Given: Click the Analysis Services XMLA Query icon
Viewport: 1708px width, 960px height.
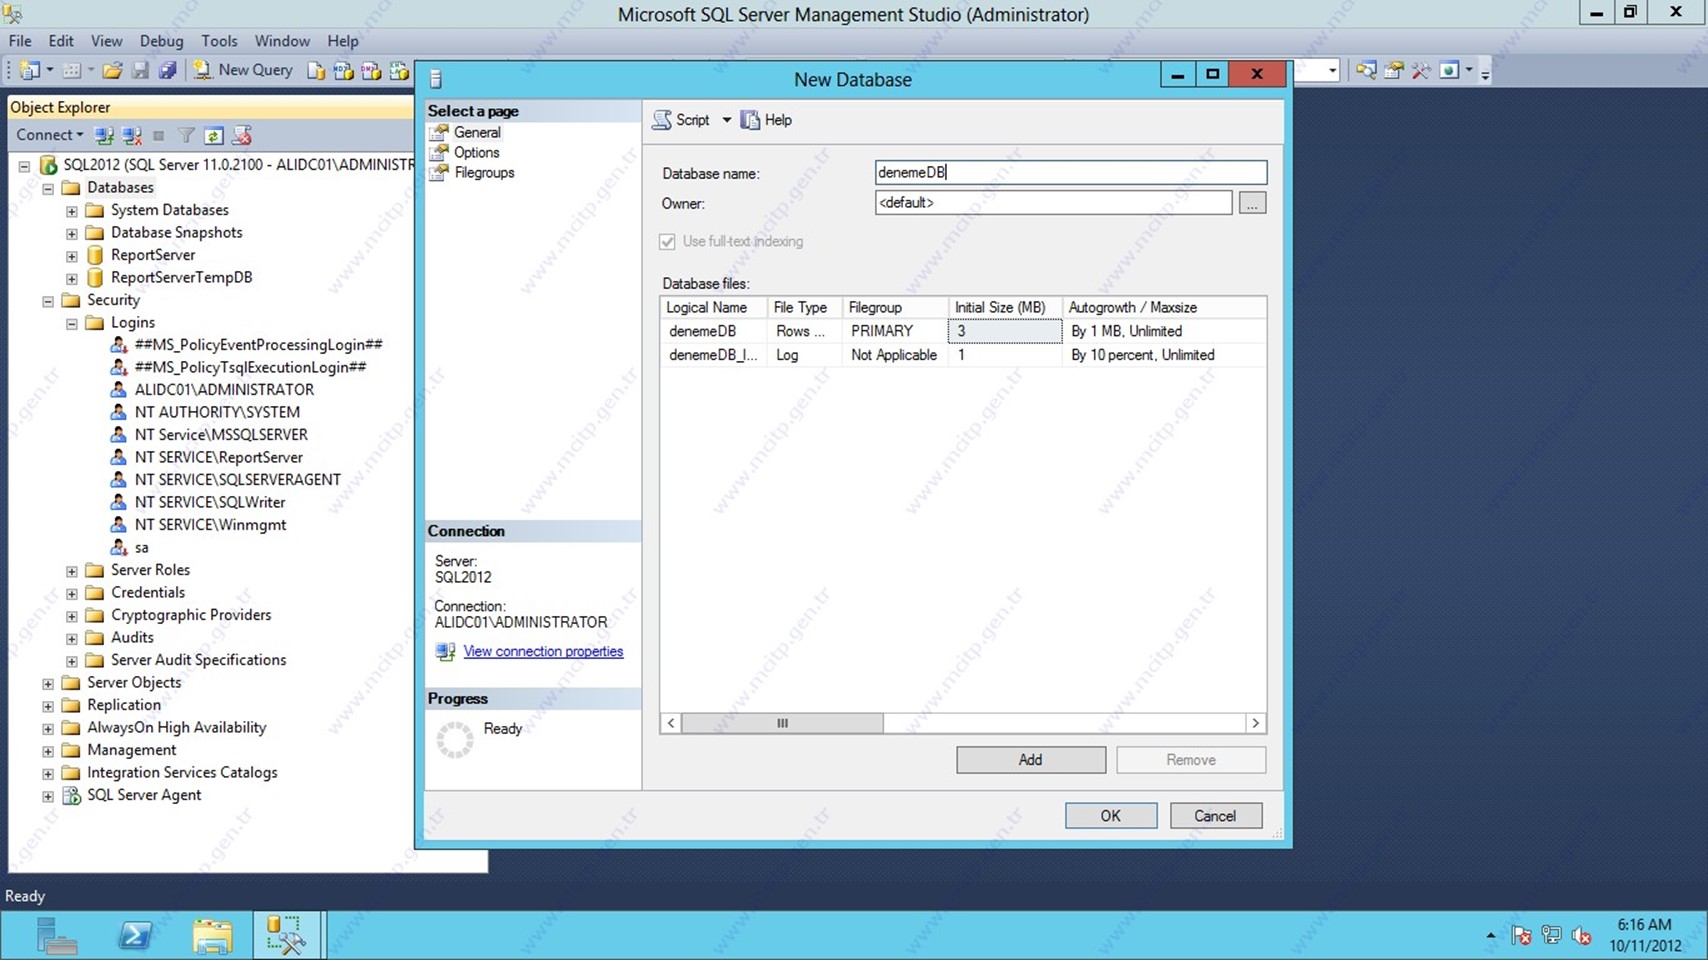Looking at the screenshot, I should [399, 70].
